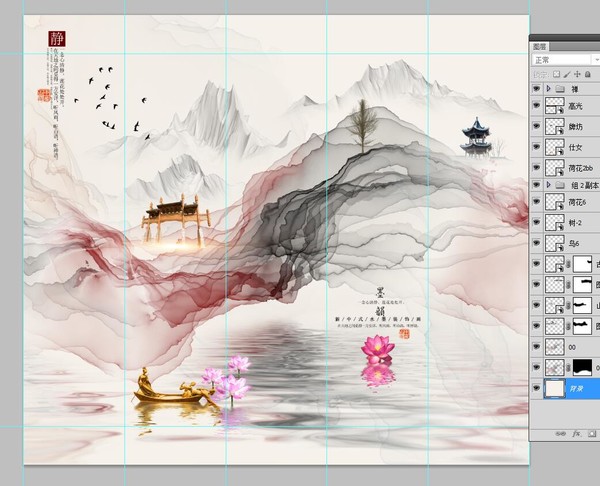Toggle the eye icon for 树-2 layer
Screen dimensions: 600x486
(x=536, y=222)
